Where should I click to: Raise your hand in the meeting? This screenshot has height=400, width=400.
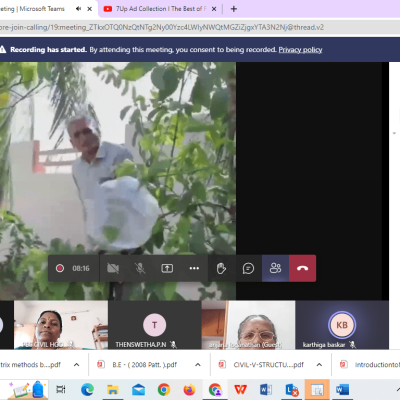[221, 268]
